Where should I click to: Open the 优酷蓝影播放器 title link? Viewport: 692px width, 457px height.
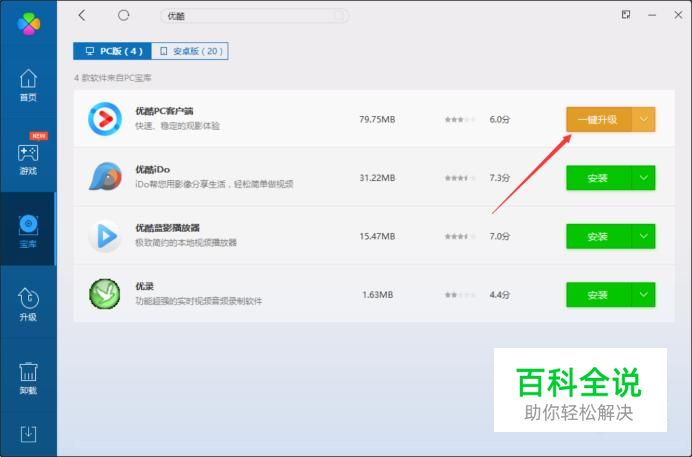click(167, 228)
